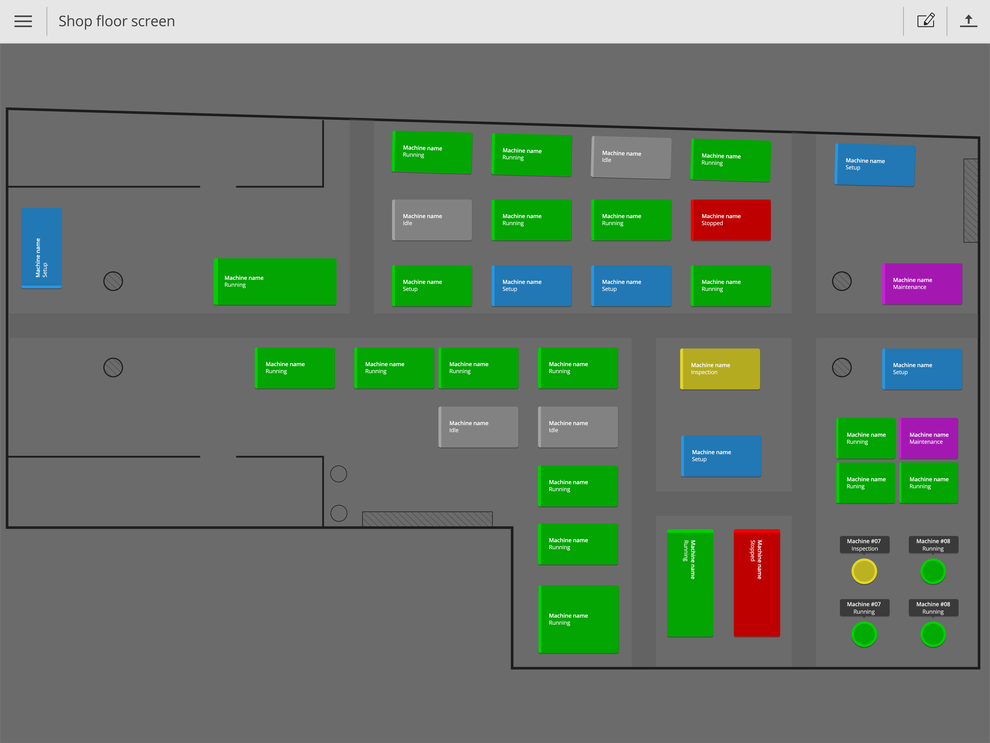Click the upload export arrow icon
The image size is (990, 743).
pyautogui.click(x=969, y=21)
